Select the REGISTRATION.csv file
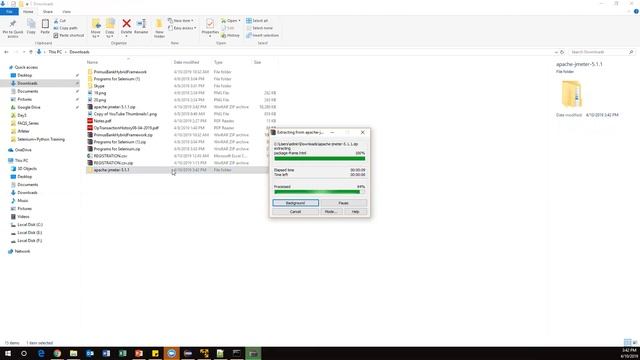640x360 pixels. pos(110,156)
